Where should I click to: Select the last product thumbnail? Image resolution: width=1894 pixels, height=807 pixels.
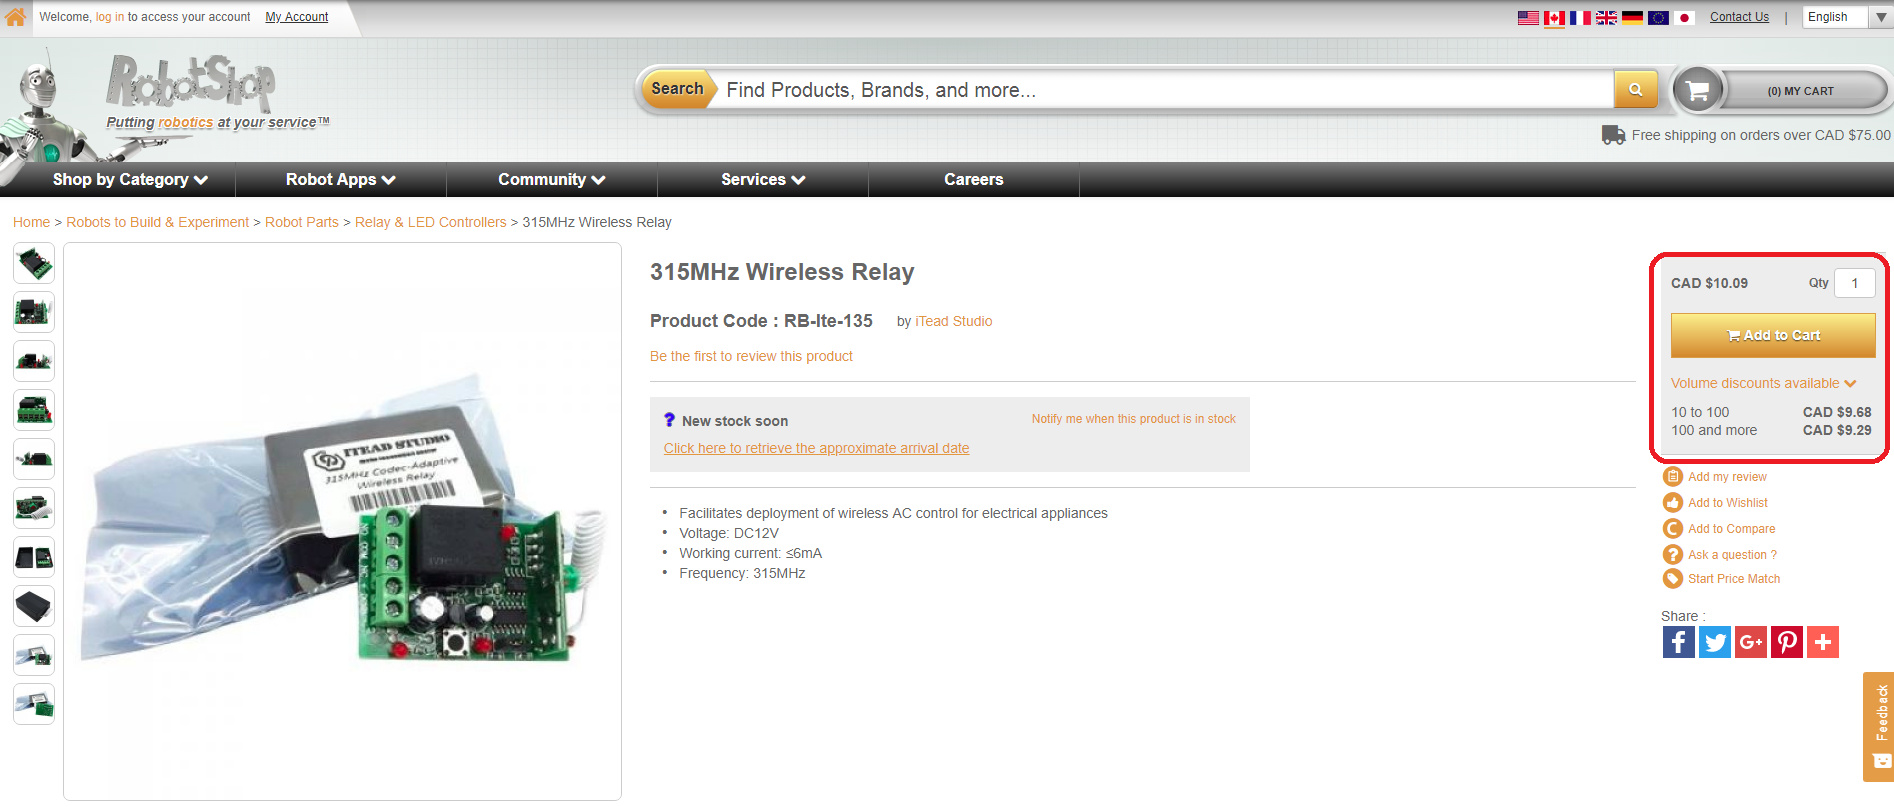[x=34, y=704]
